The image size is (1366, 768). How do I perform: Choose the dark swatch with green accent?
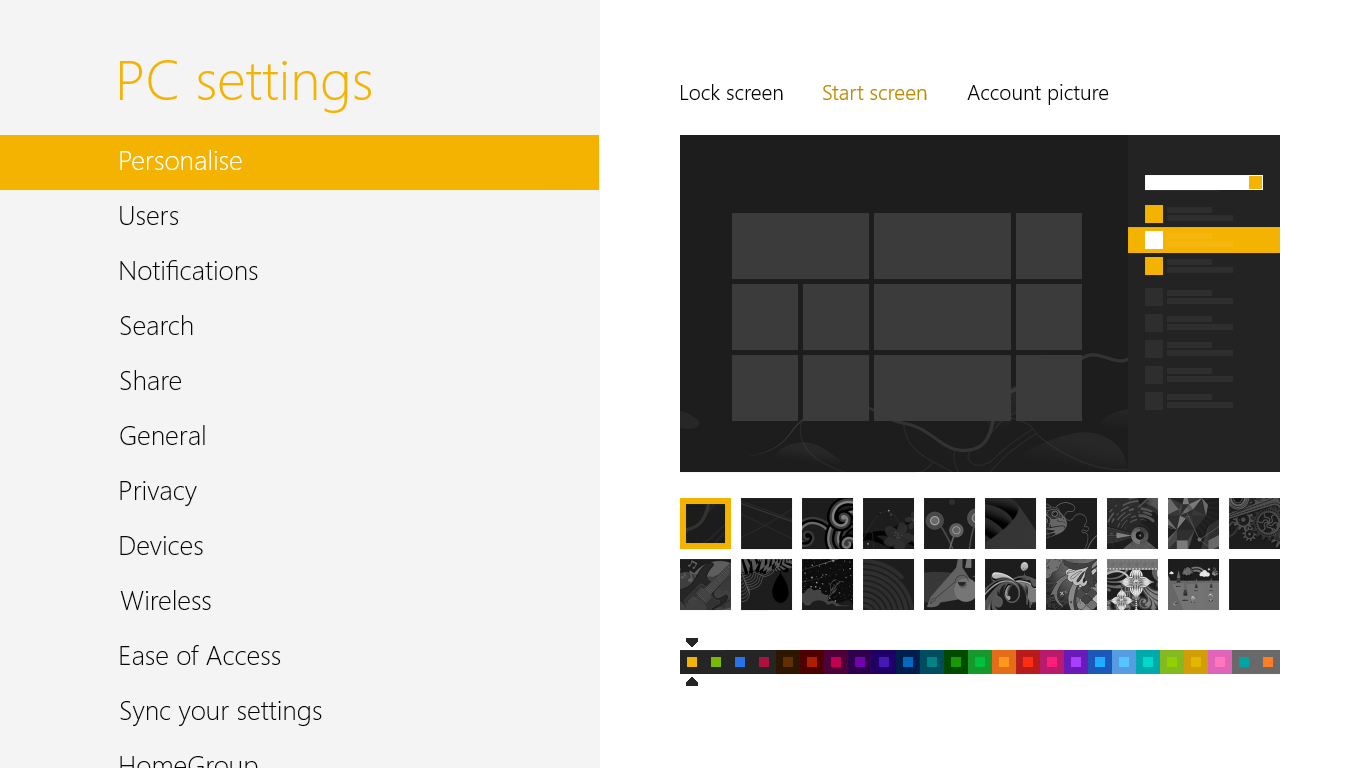[x=716, y=662]
